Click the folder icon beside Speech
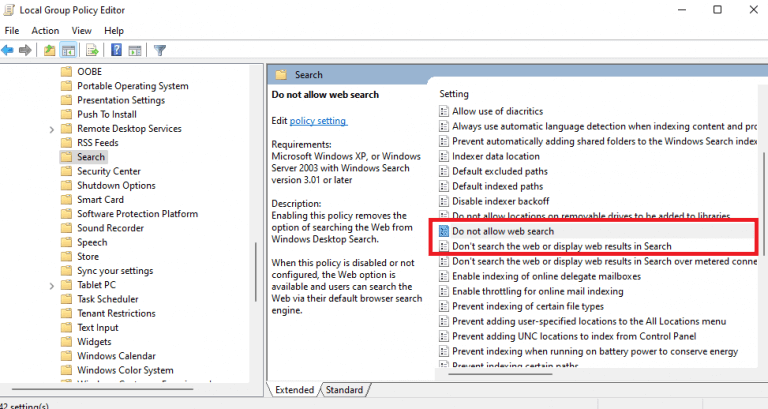 (x=66, y=242)
